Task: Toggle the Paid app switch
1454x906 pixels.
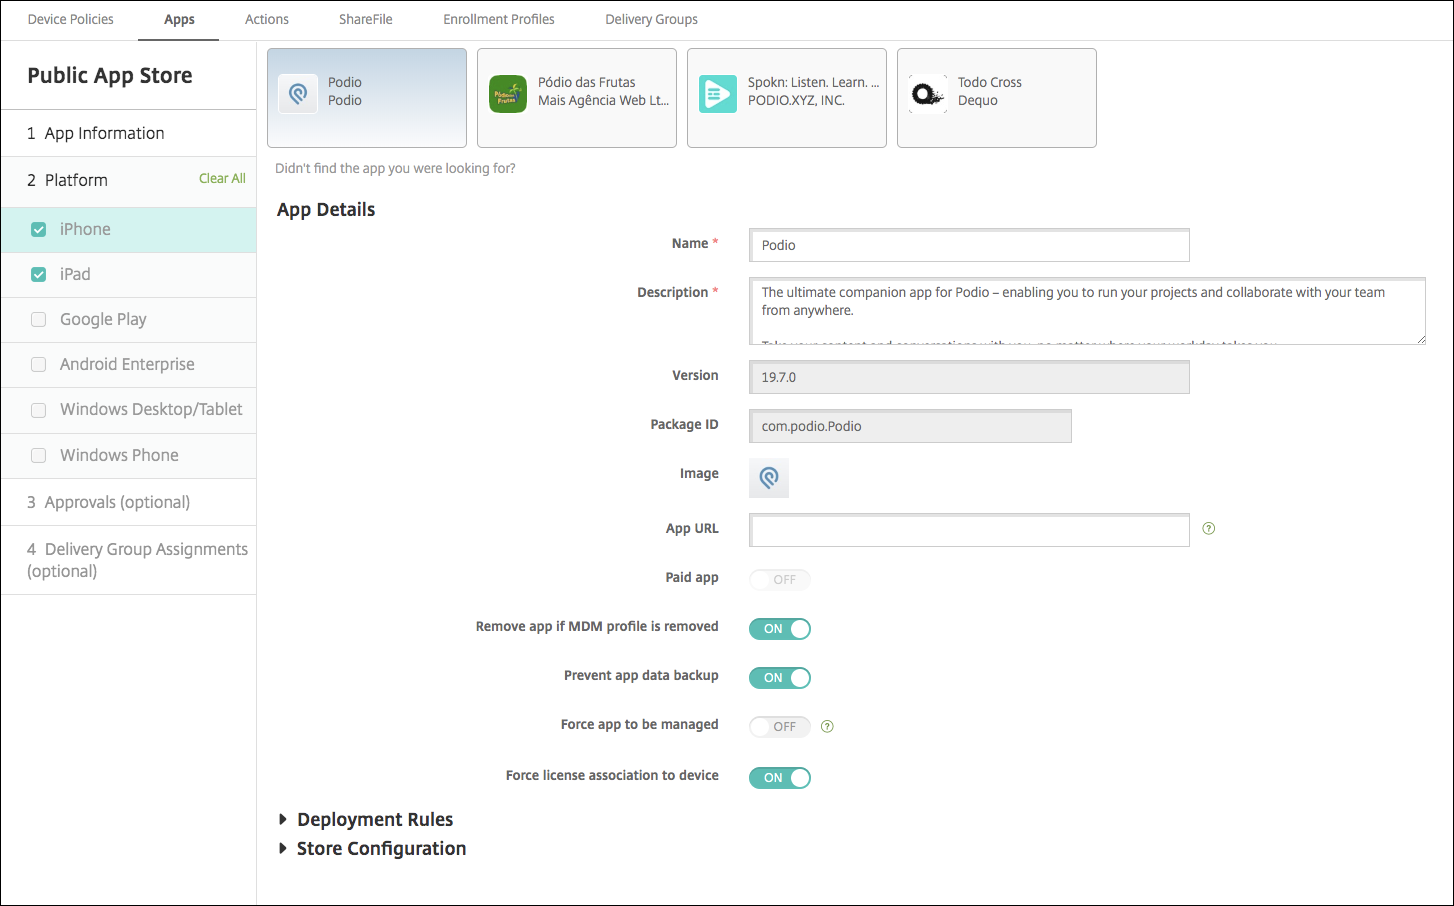Action: tap(780, 580)
